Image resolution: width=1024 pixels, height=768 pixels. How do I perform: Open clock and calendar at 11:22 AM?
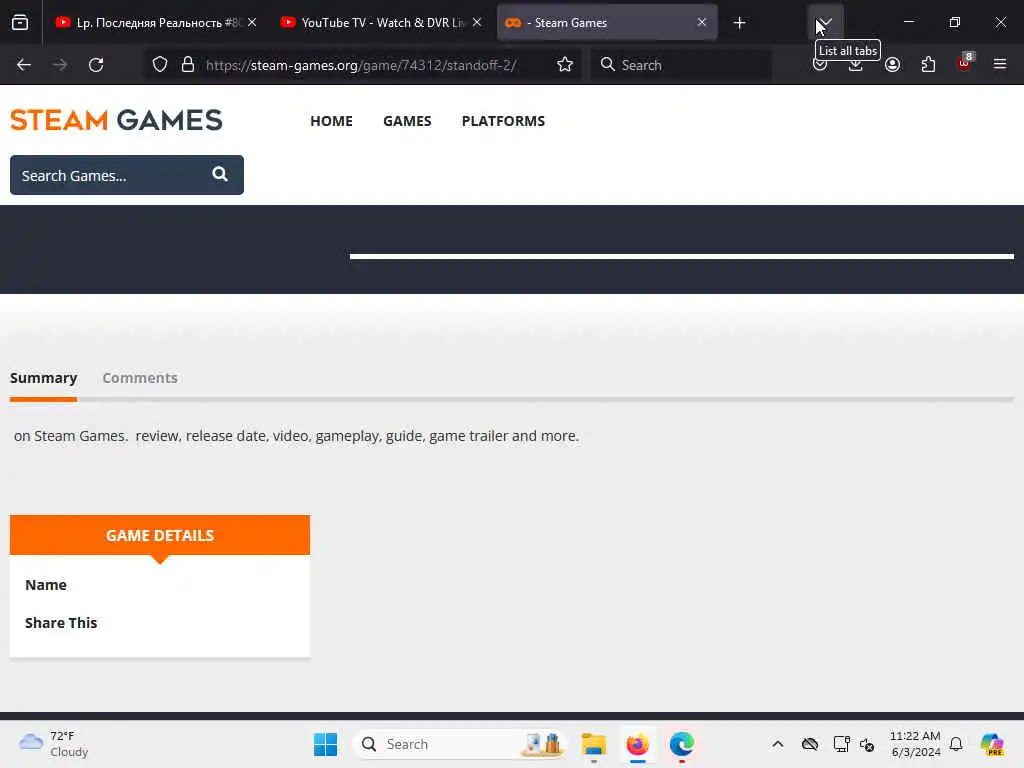(x=915, y=744)
